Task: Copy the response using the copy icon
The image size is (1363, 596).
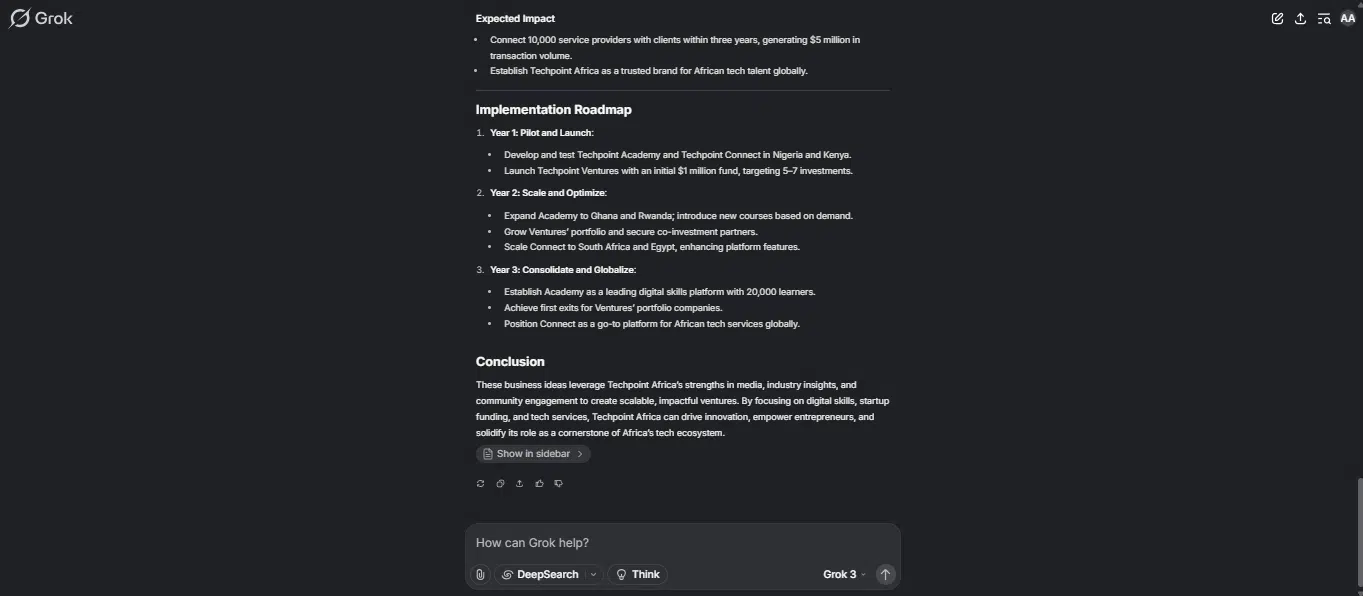Action: (500, 484)
